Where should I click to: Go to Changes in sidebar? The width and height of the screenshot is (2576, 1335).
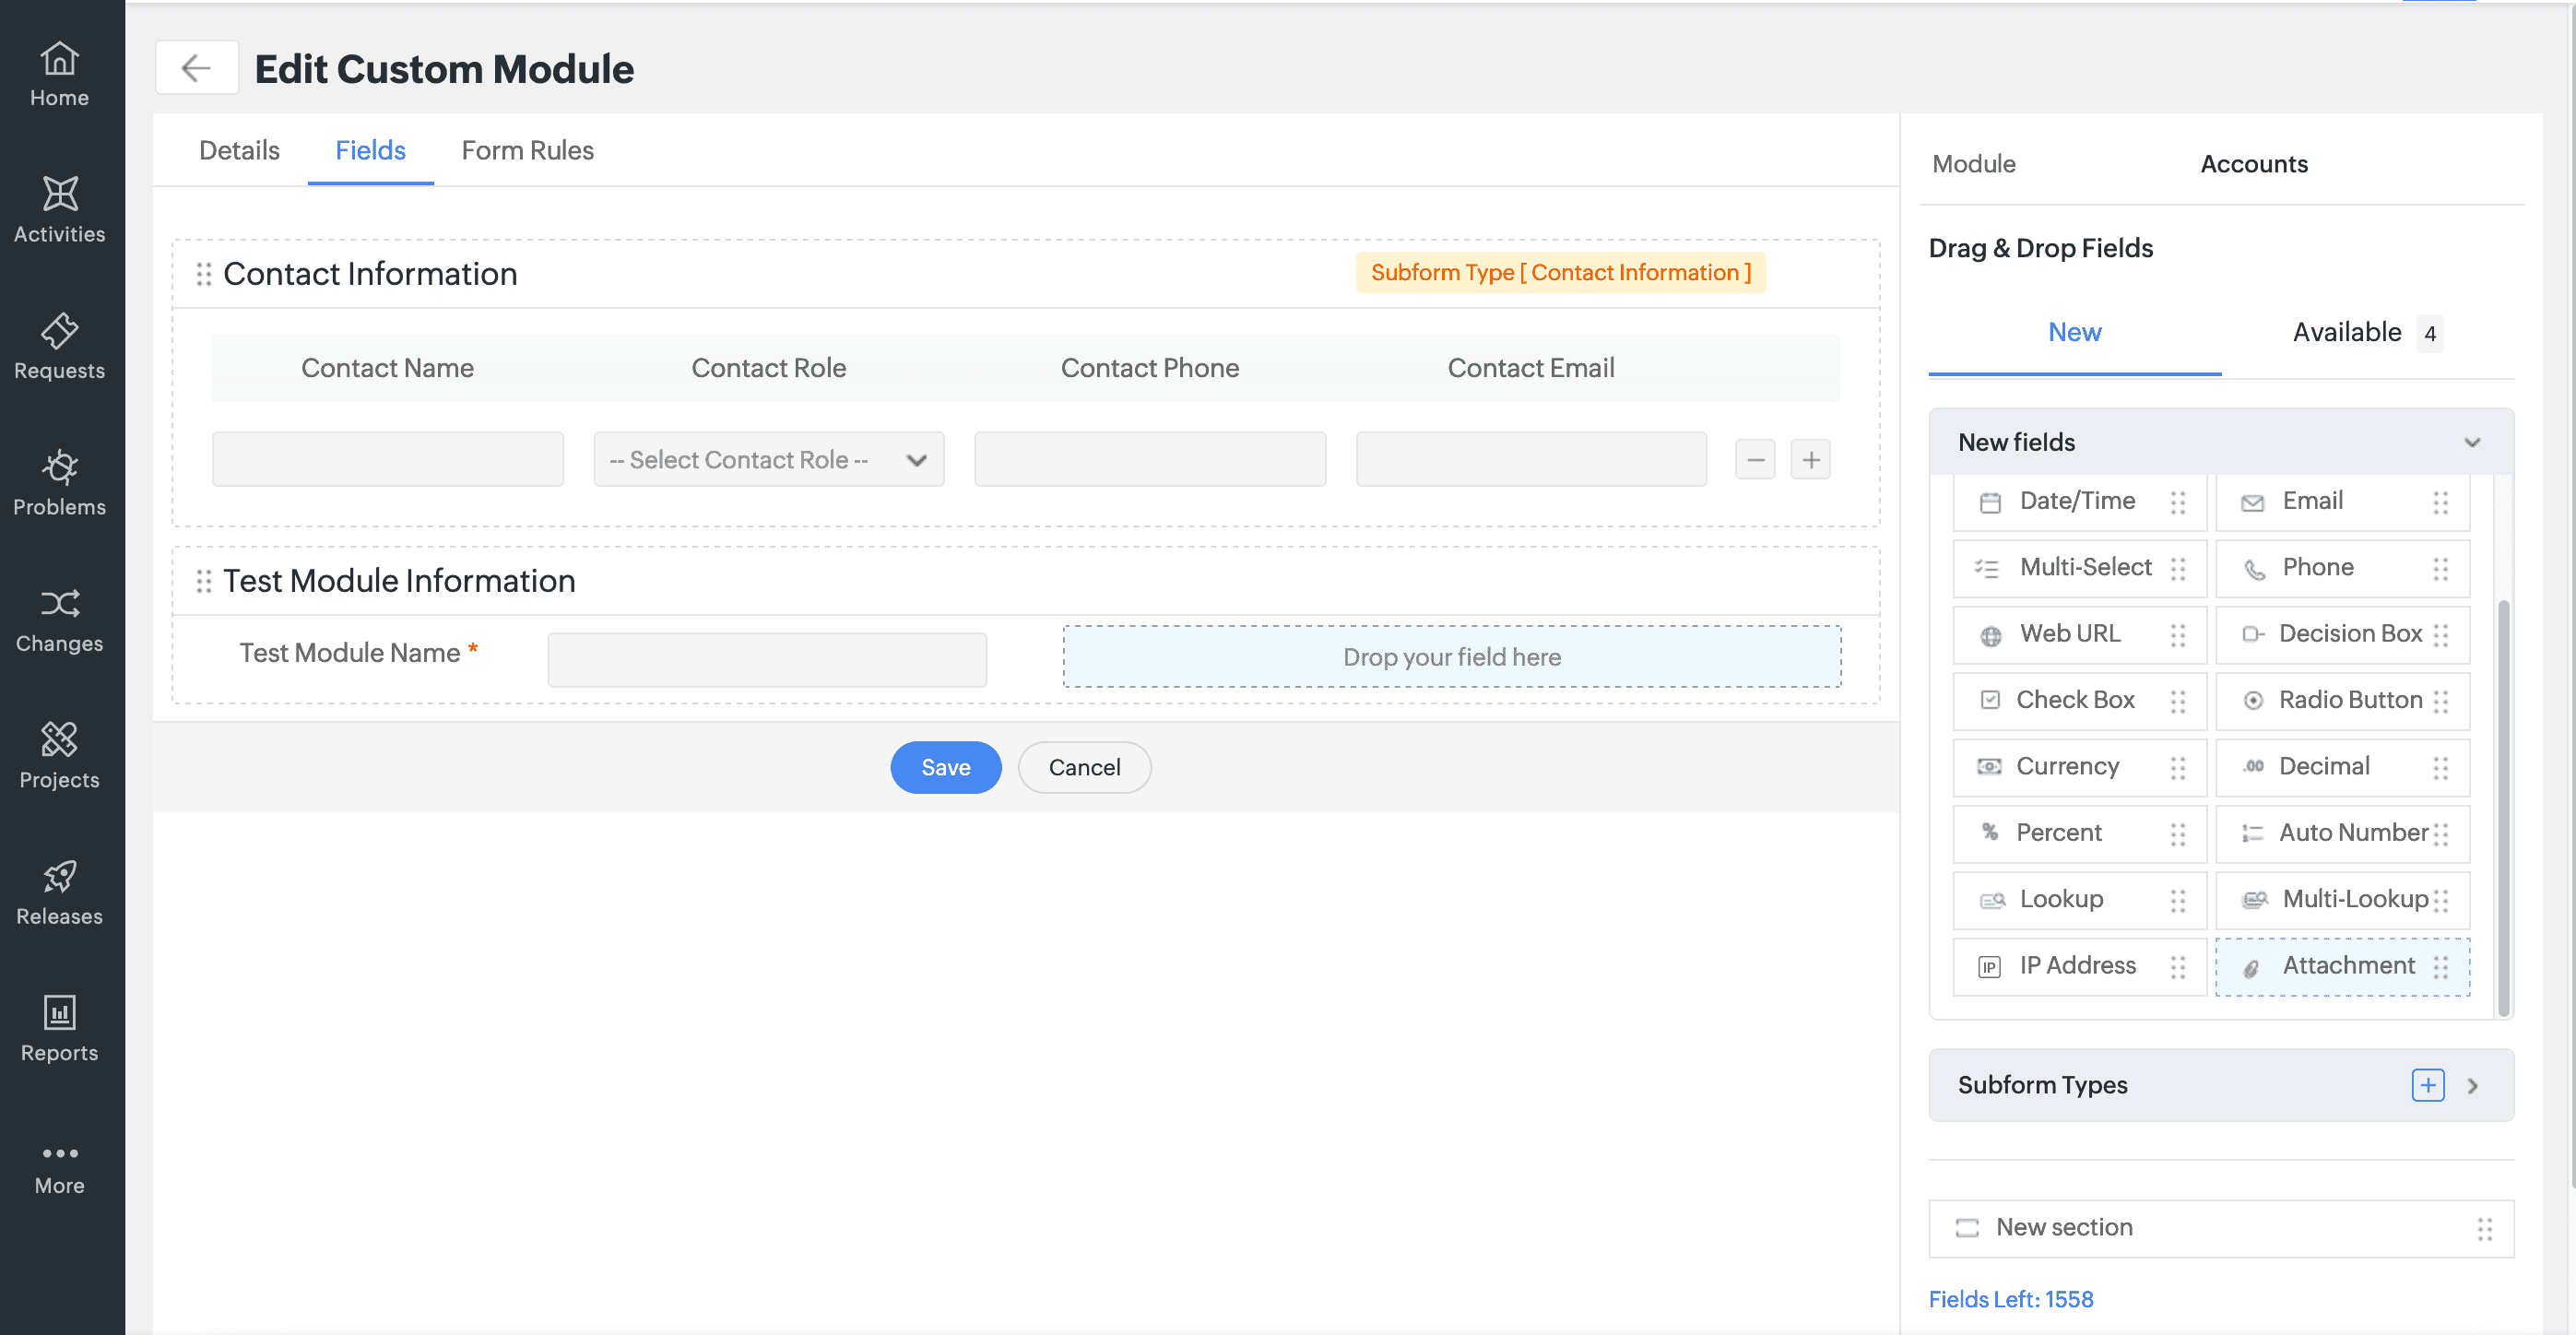59,619
